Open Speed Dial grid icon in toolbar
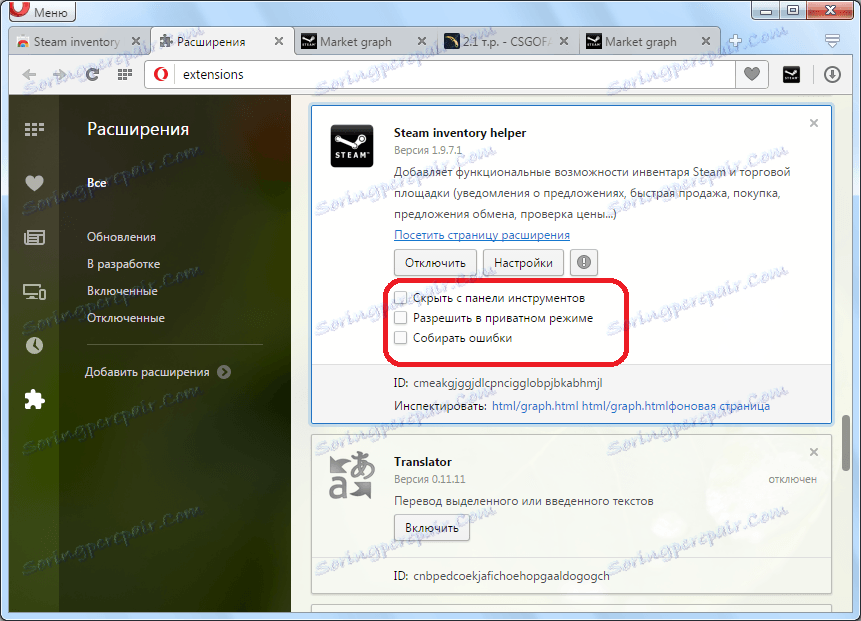 tap(125, 75)
